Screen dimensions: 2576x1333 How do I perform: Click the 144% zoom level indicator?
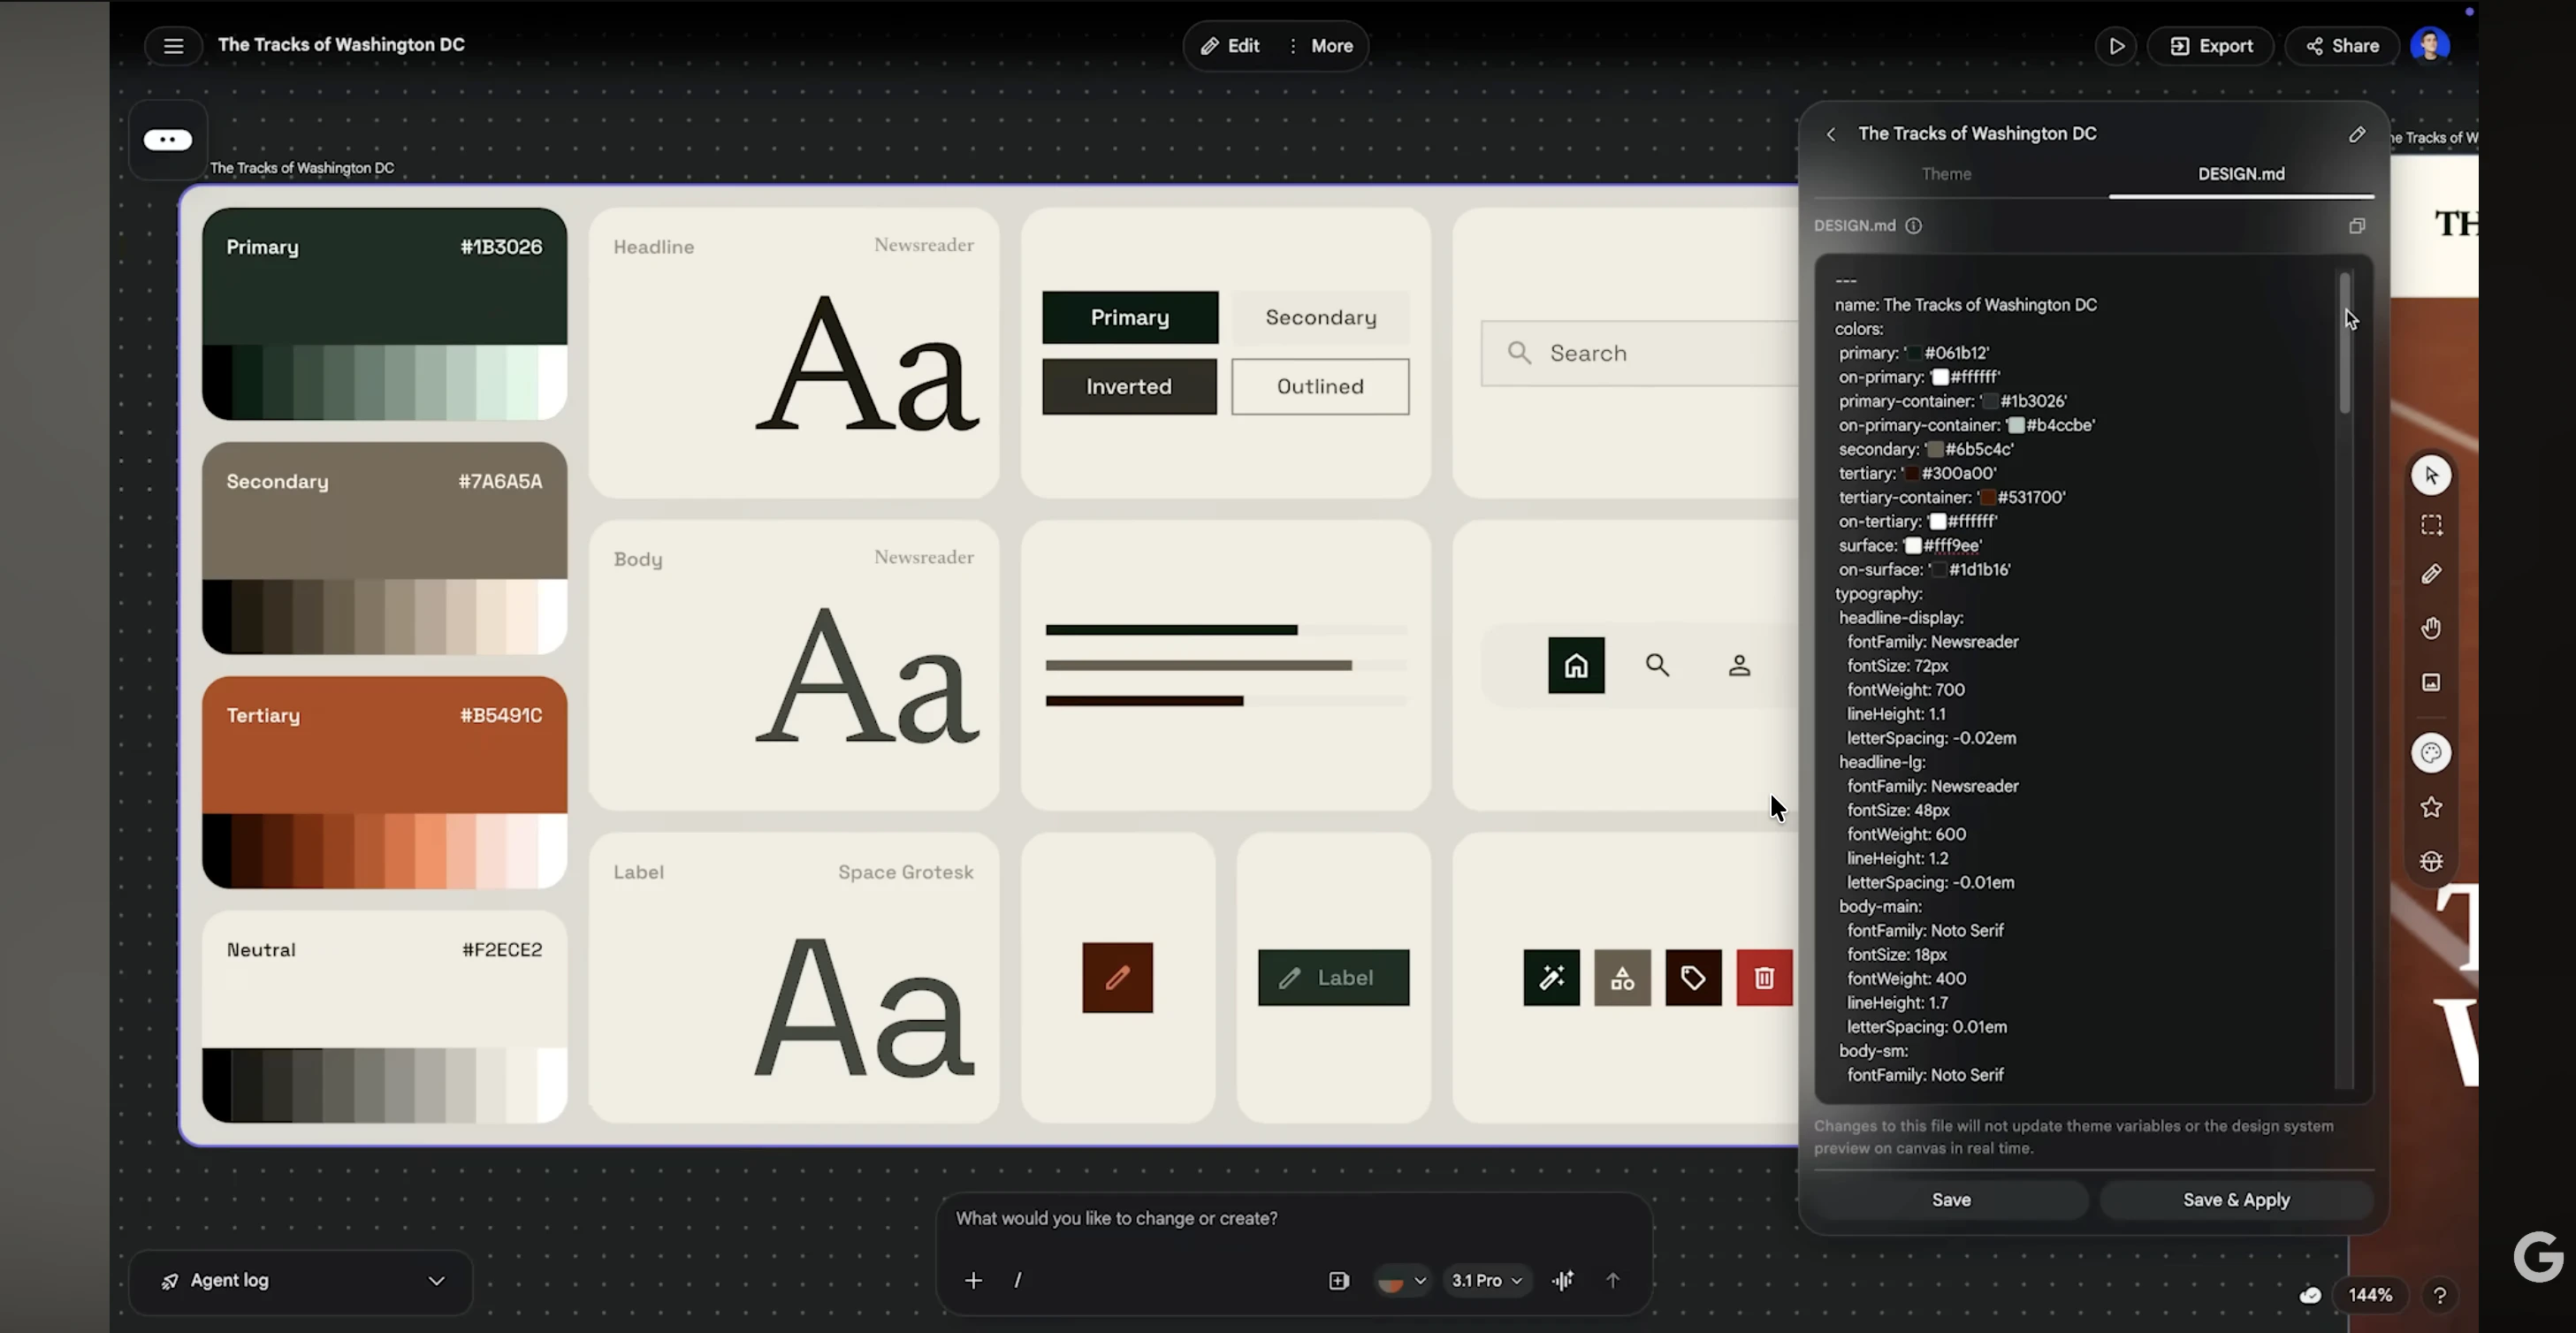2370,1296
